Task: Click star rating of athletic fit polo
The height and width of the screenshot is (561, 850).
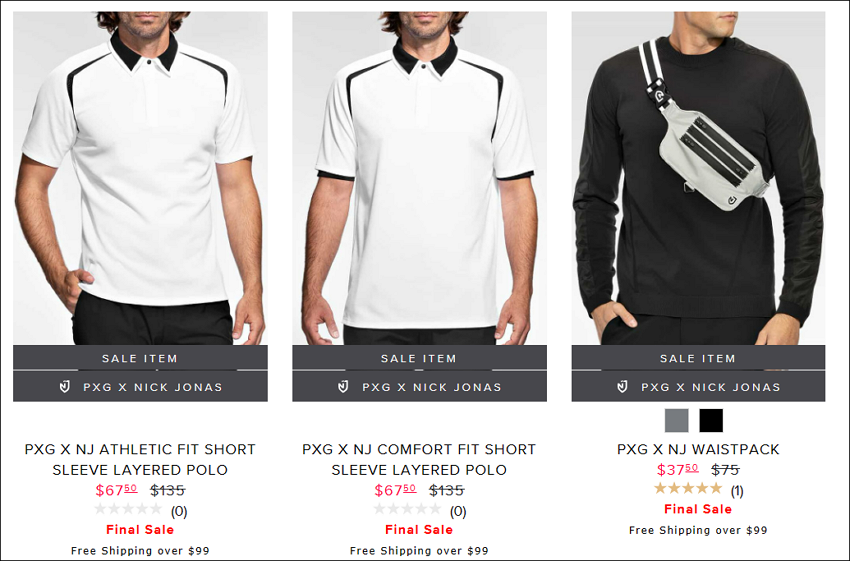Action: point(128,510)
